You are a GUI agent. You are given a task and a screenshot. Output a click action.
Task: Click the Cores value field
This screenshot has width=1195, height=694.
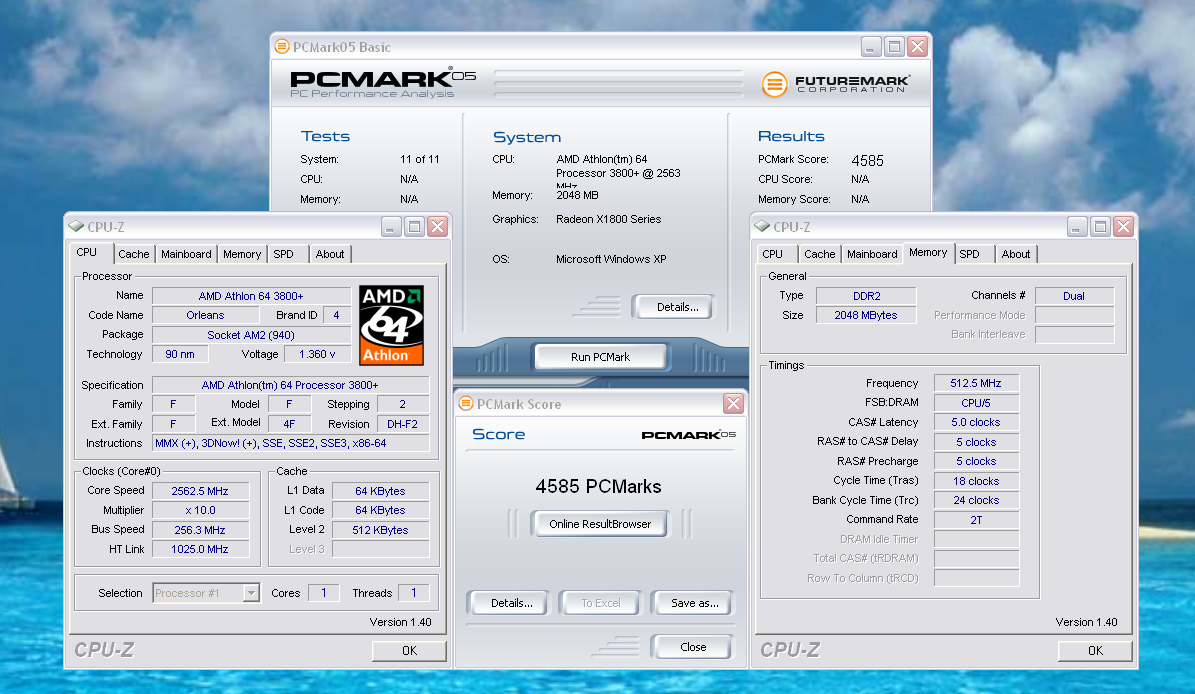click(x=323, y=593)
